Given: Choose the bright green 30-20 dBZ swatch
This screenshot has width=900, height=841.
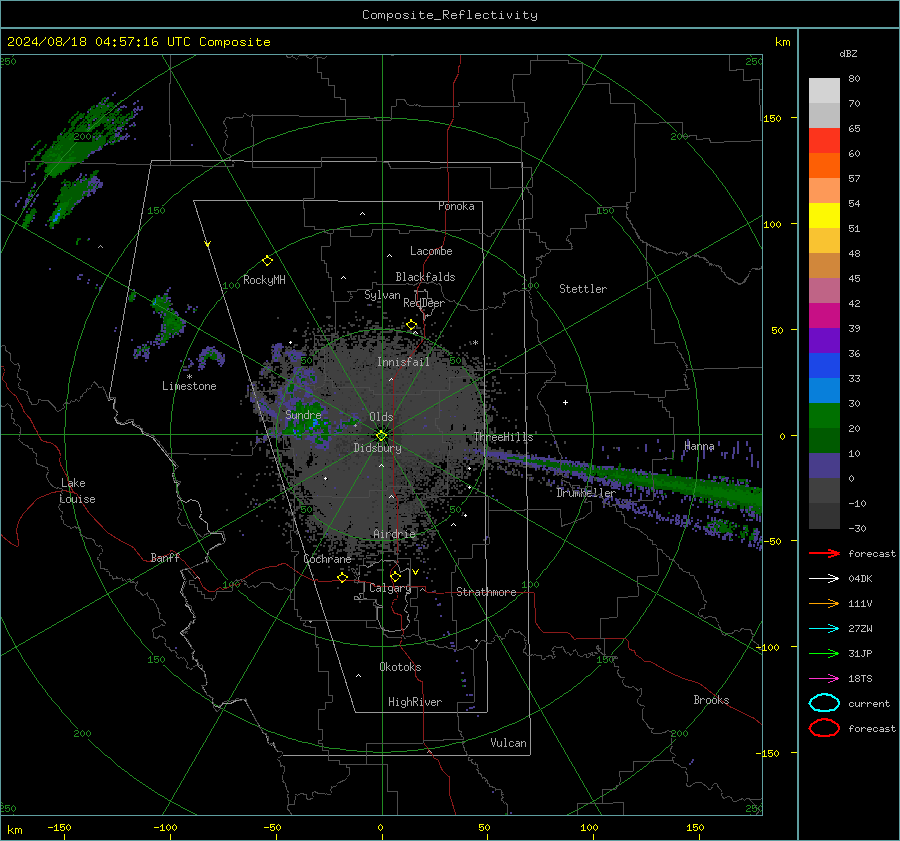Looking at the screenshot, I should click(824, 416).
